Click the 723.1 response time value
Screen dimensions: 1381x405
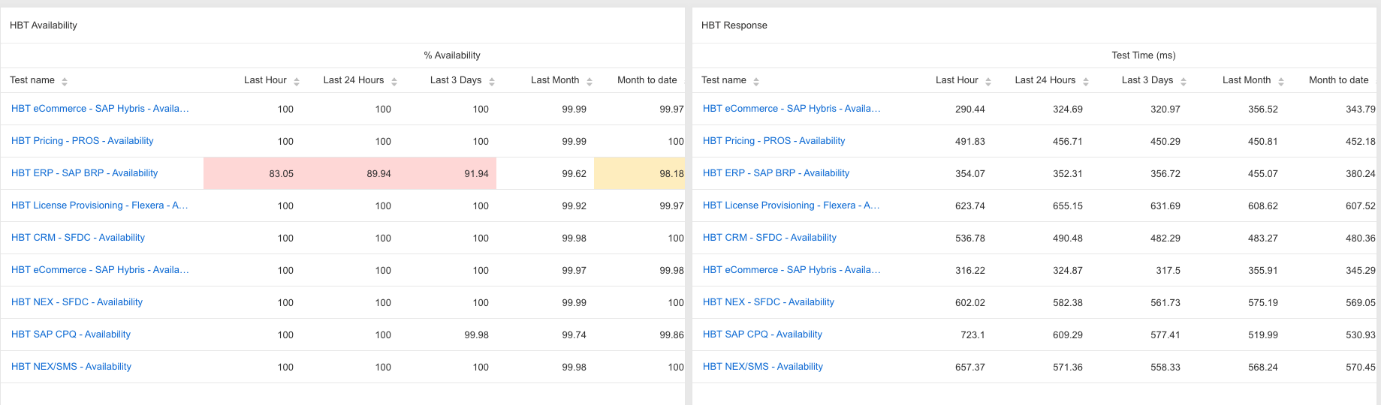pyautogui.click(x=974, y=335)
